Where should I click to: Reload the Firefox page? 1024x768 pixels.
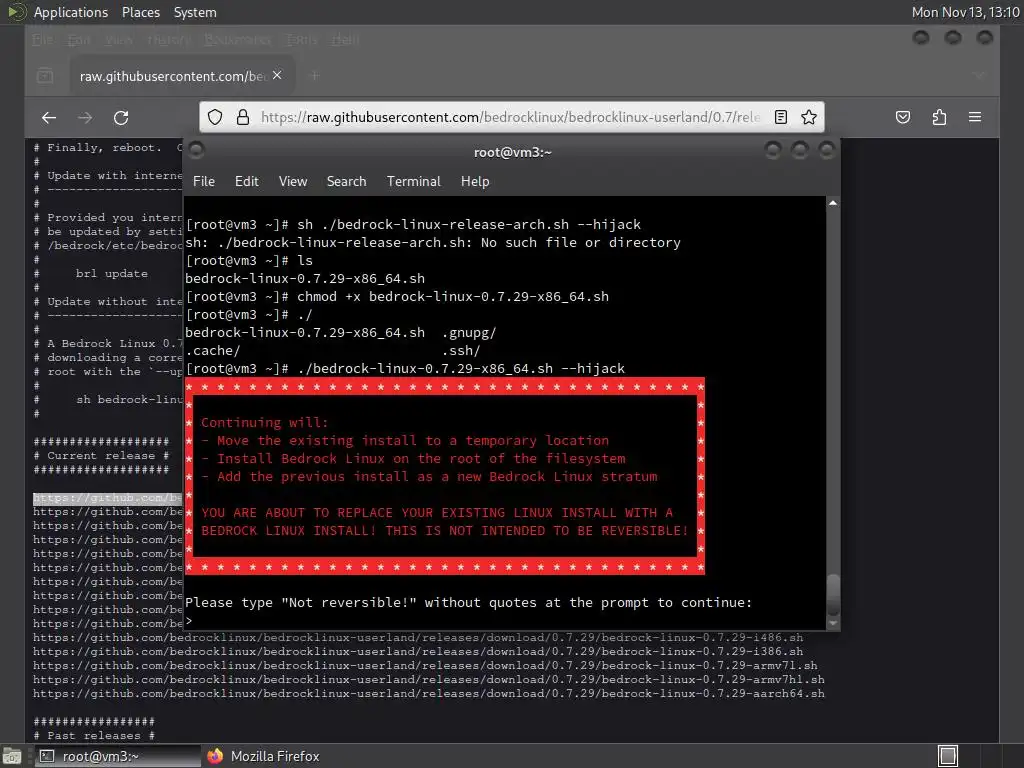click(121, 118)
